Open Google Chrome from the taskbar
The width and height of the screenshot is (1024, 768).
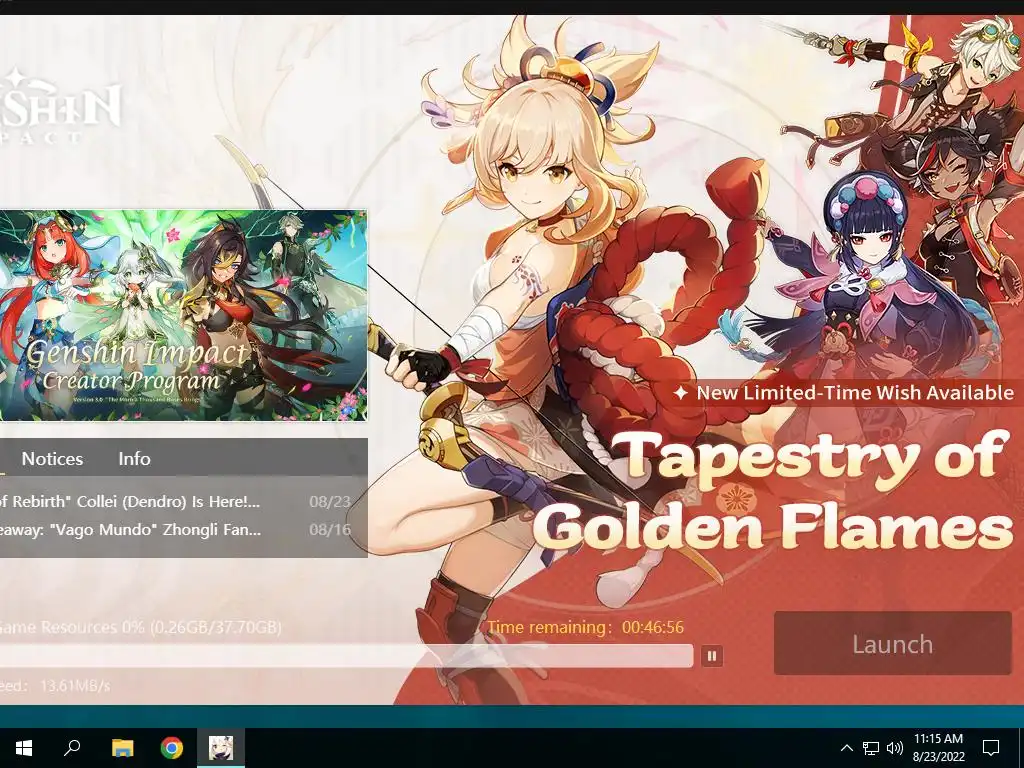point(172,748)
